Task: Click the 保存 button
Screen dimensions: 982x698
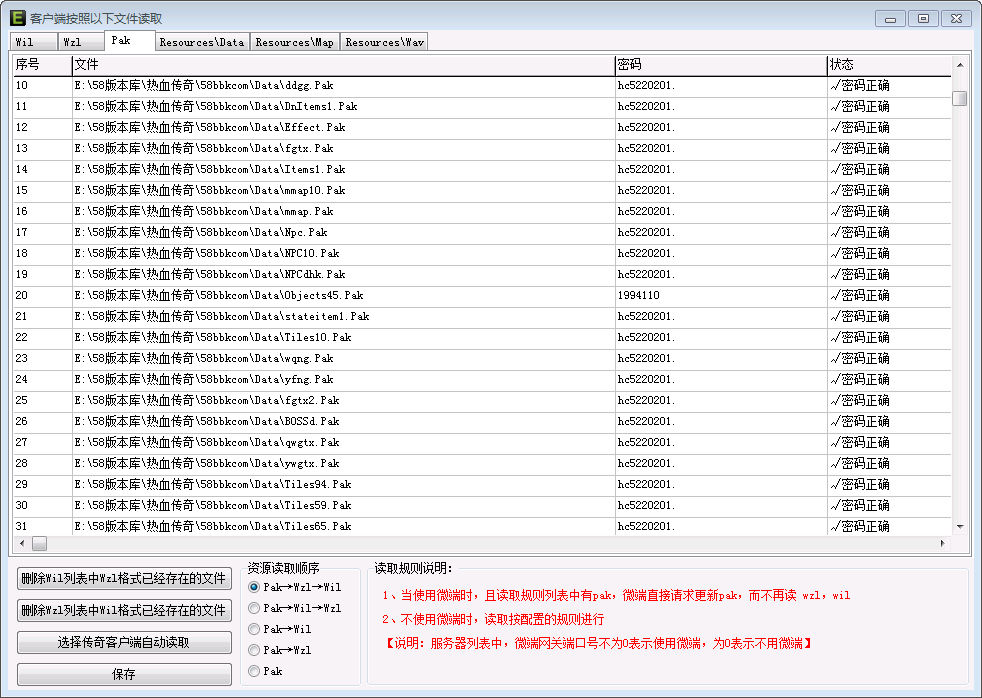Action: pyautogui.click(x=124, y=675)
